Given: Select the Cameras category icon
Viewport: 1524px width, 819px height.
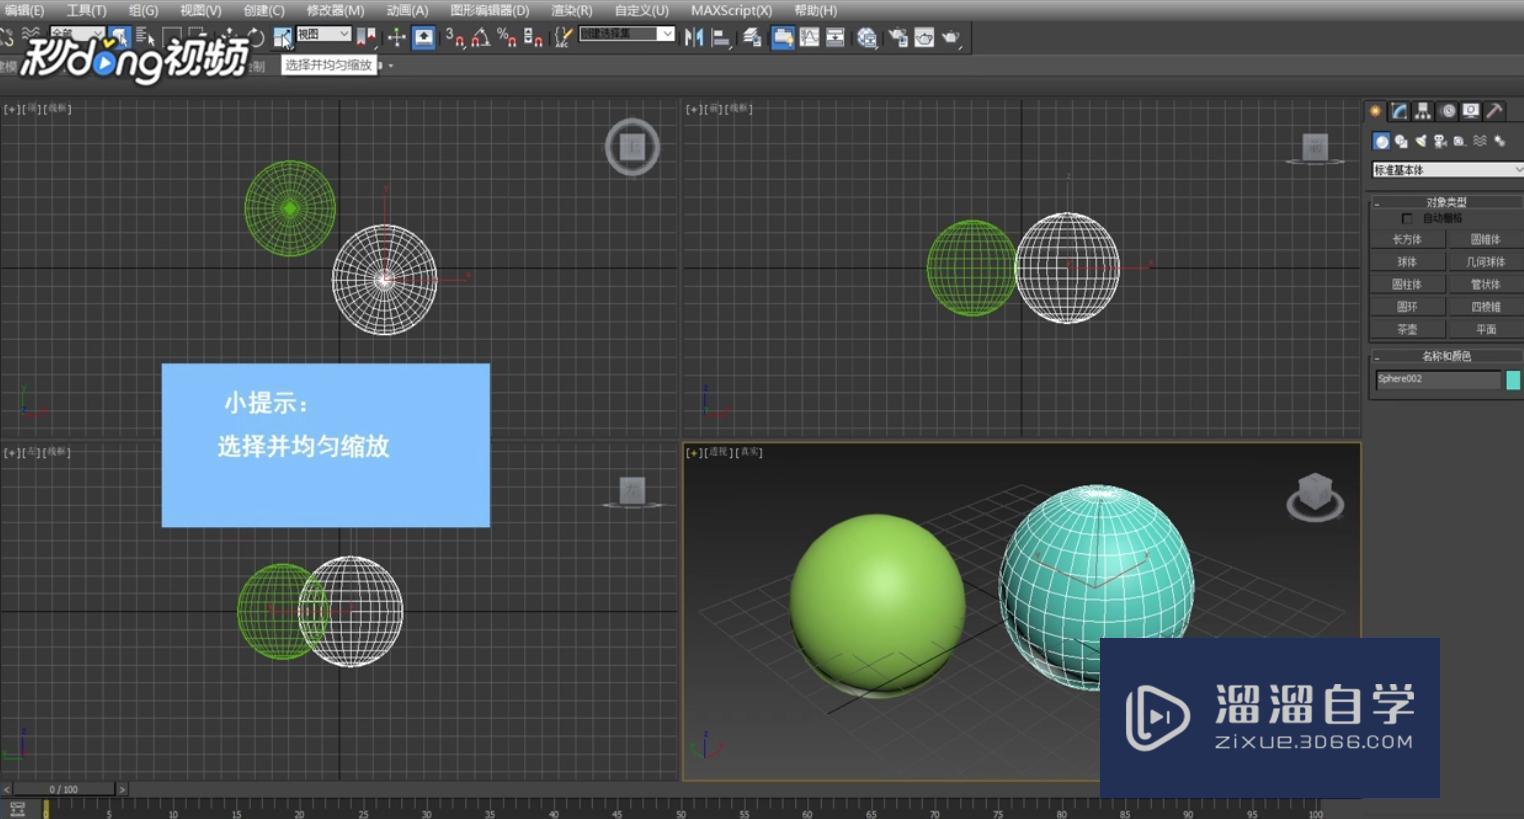Looking at the screenshot, I should [x=1440, y=142].
